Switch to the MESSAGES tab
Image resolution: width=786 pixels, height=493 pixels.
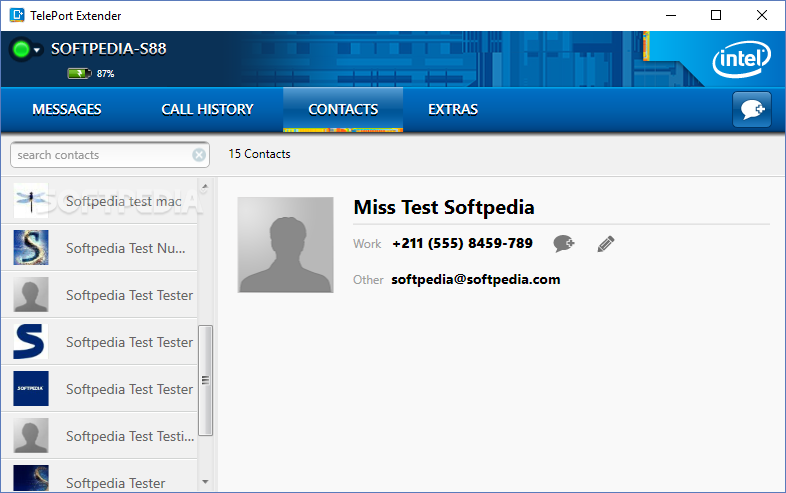click(x=67, y=109)
